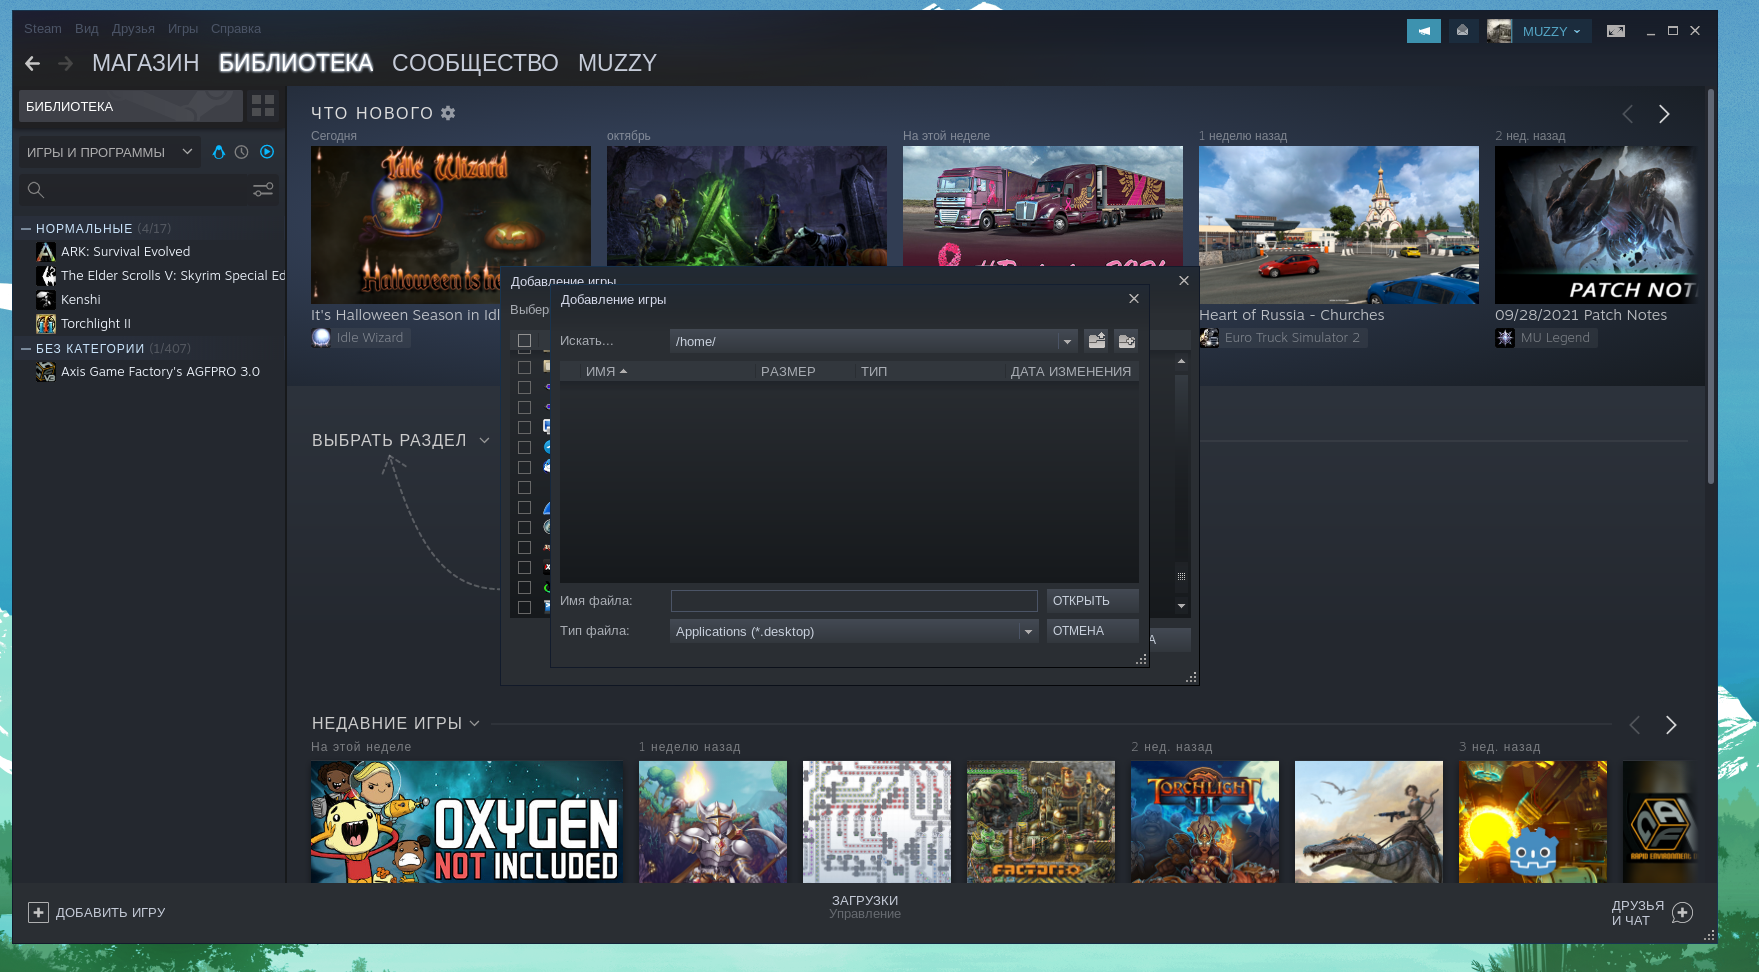Click БИБЛИОТЕКА home button in sidebar
The height and width of the screenshot is (972, 1759).
(x=131, y=106)
